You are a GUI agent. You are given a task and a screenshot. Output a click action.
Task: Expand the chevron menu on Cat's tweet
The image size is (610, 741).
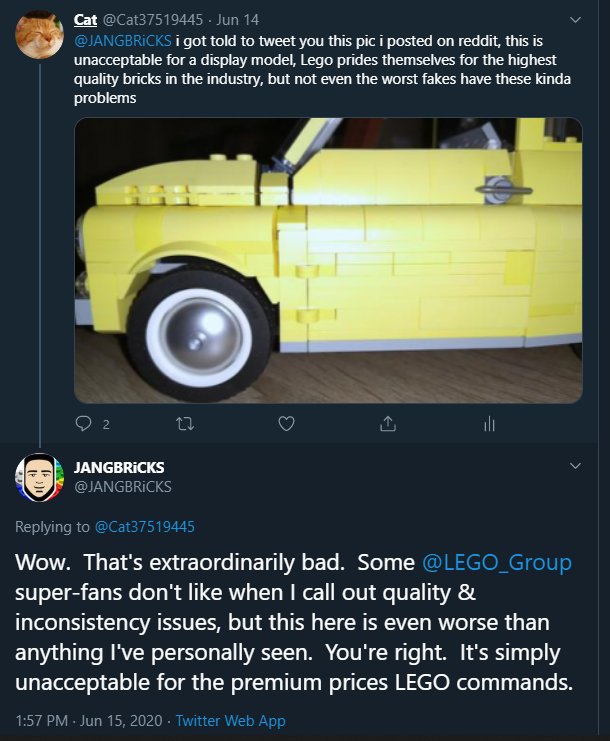[x=575, y=19]
